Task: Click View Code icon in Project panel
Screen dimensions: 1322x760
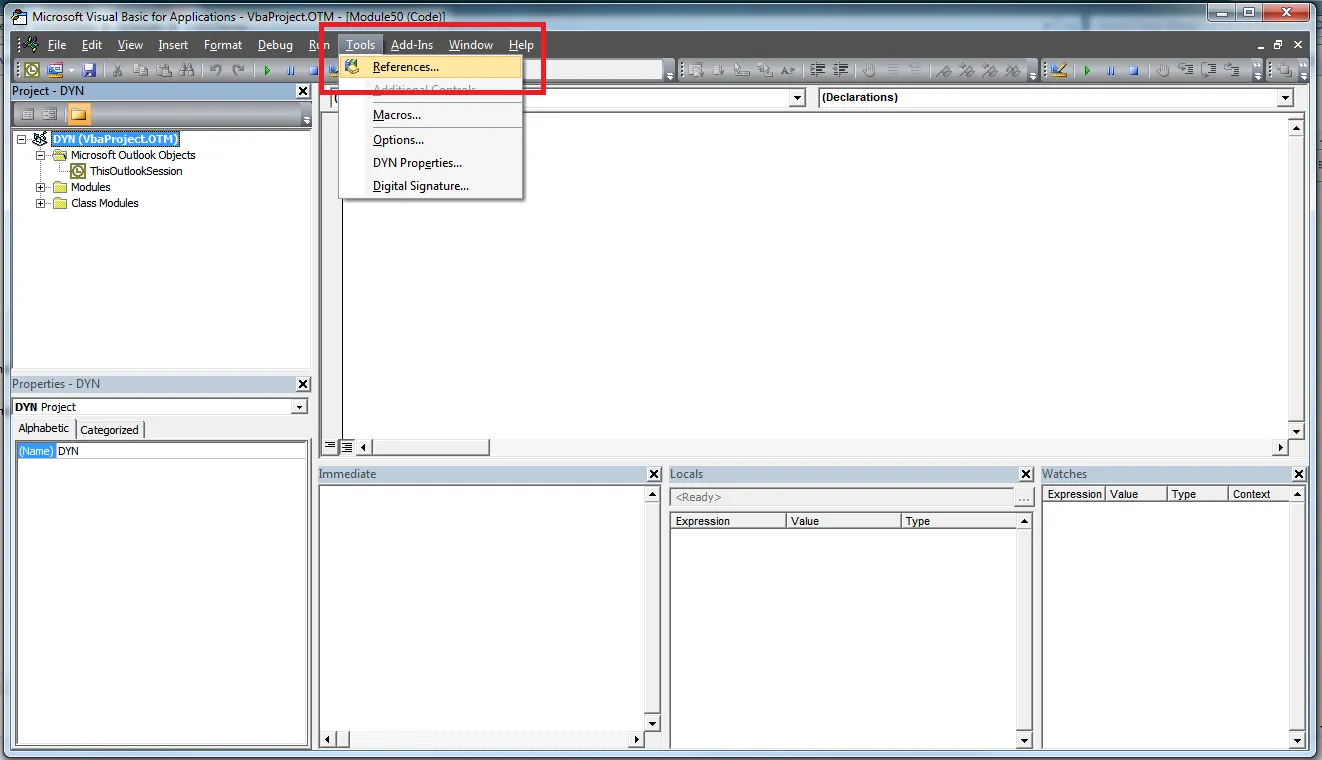Action: pyautogui.click(x=27, y=114)
